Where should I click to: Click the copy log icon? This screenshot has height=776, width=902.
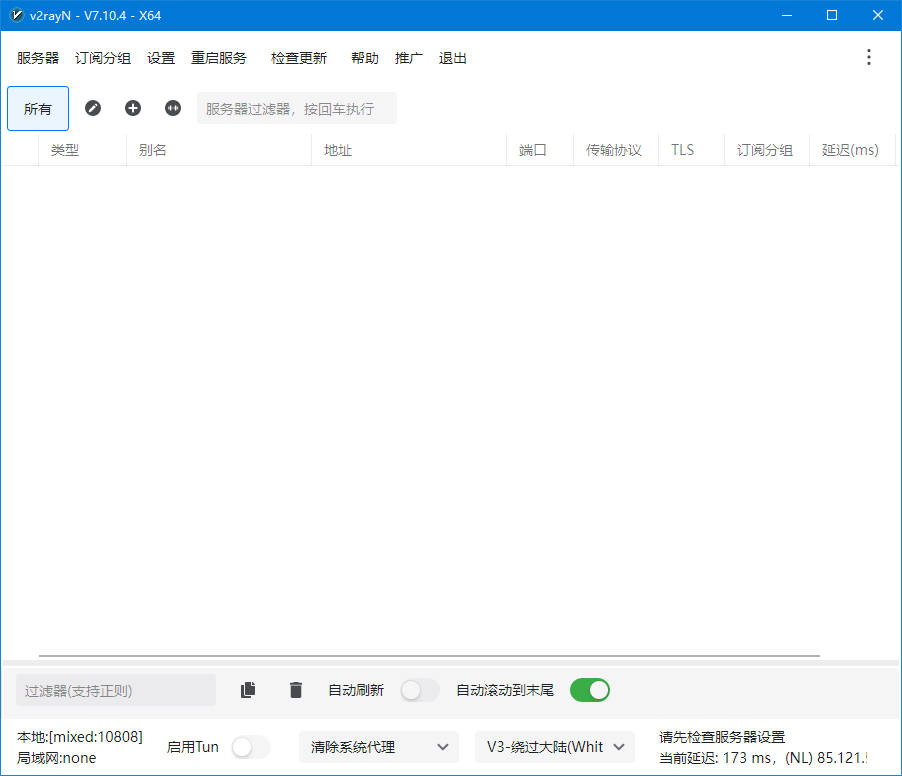click(x=248, y=690)
